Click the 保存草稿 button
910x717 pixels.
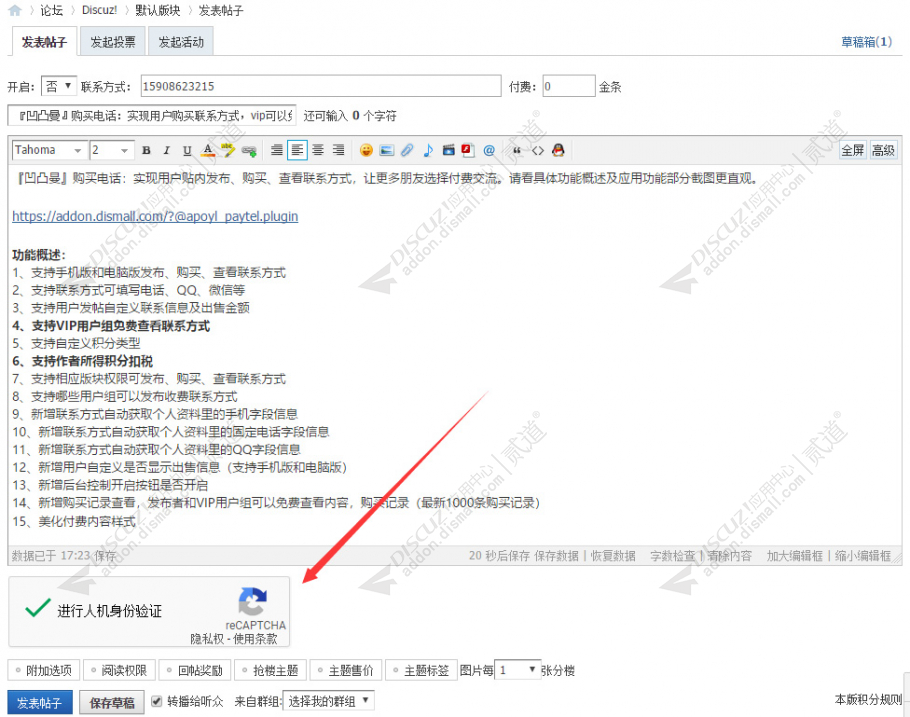(x=111, y=702)
